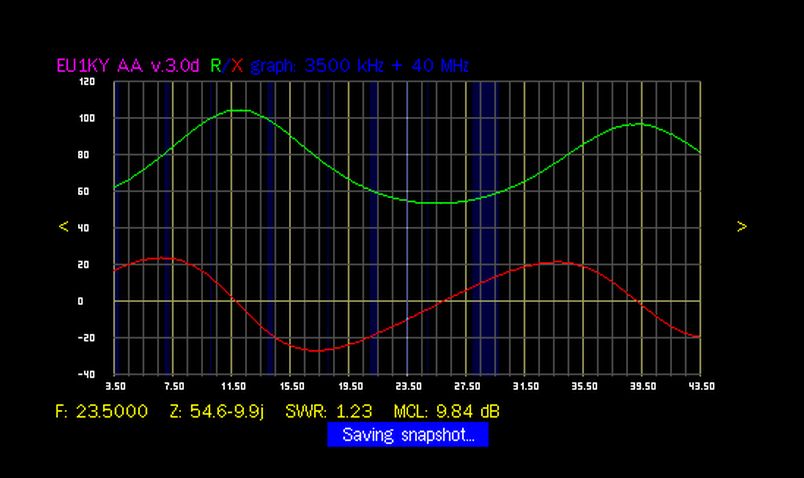Click the 11.50 label on the frequency axis
The width and height of the screenshot is (804, 478).
coord(232,385)
